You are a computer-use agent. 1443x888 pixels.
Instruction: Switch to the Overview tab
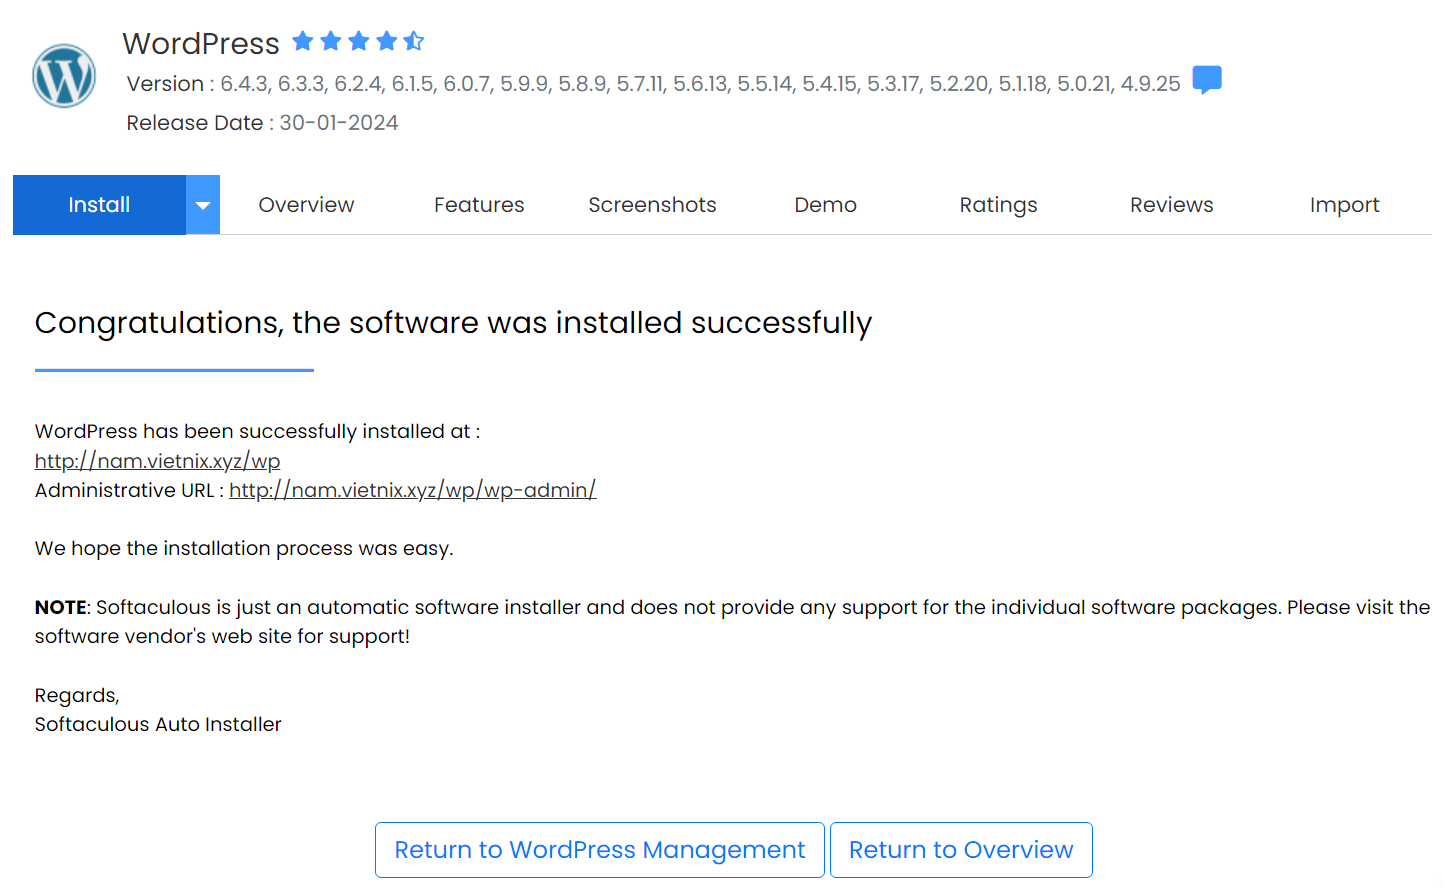point(306,205)
